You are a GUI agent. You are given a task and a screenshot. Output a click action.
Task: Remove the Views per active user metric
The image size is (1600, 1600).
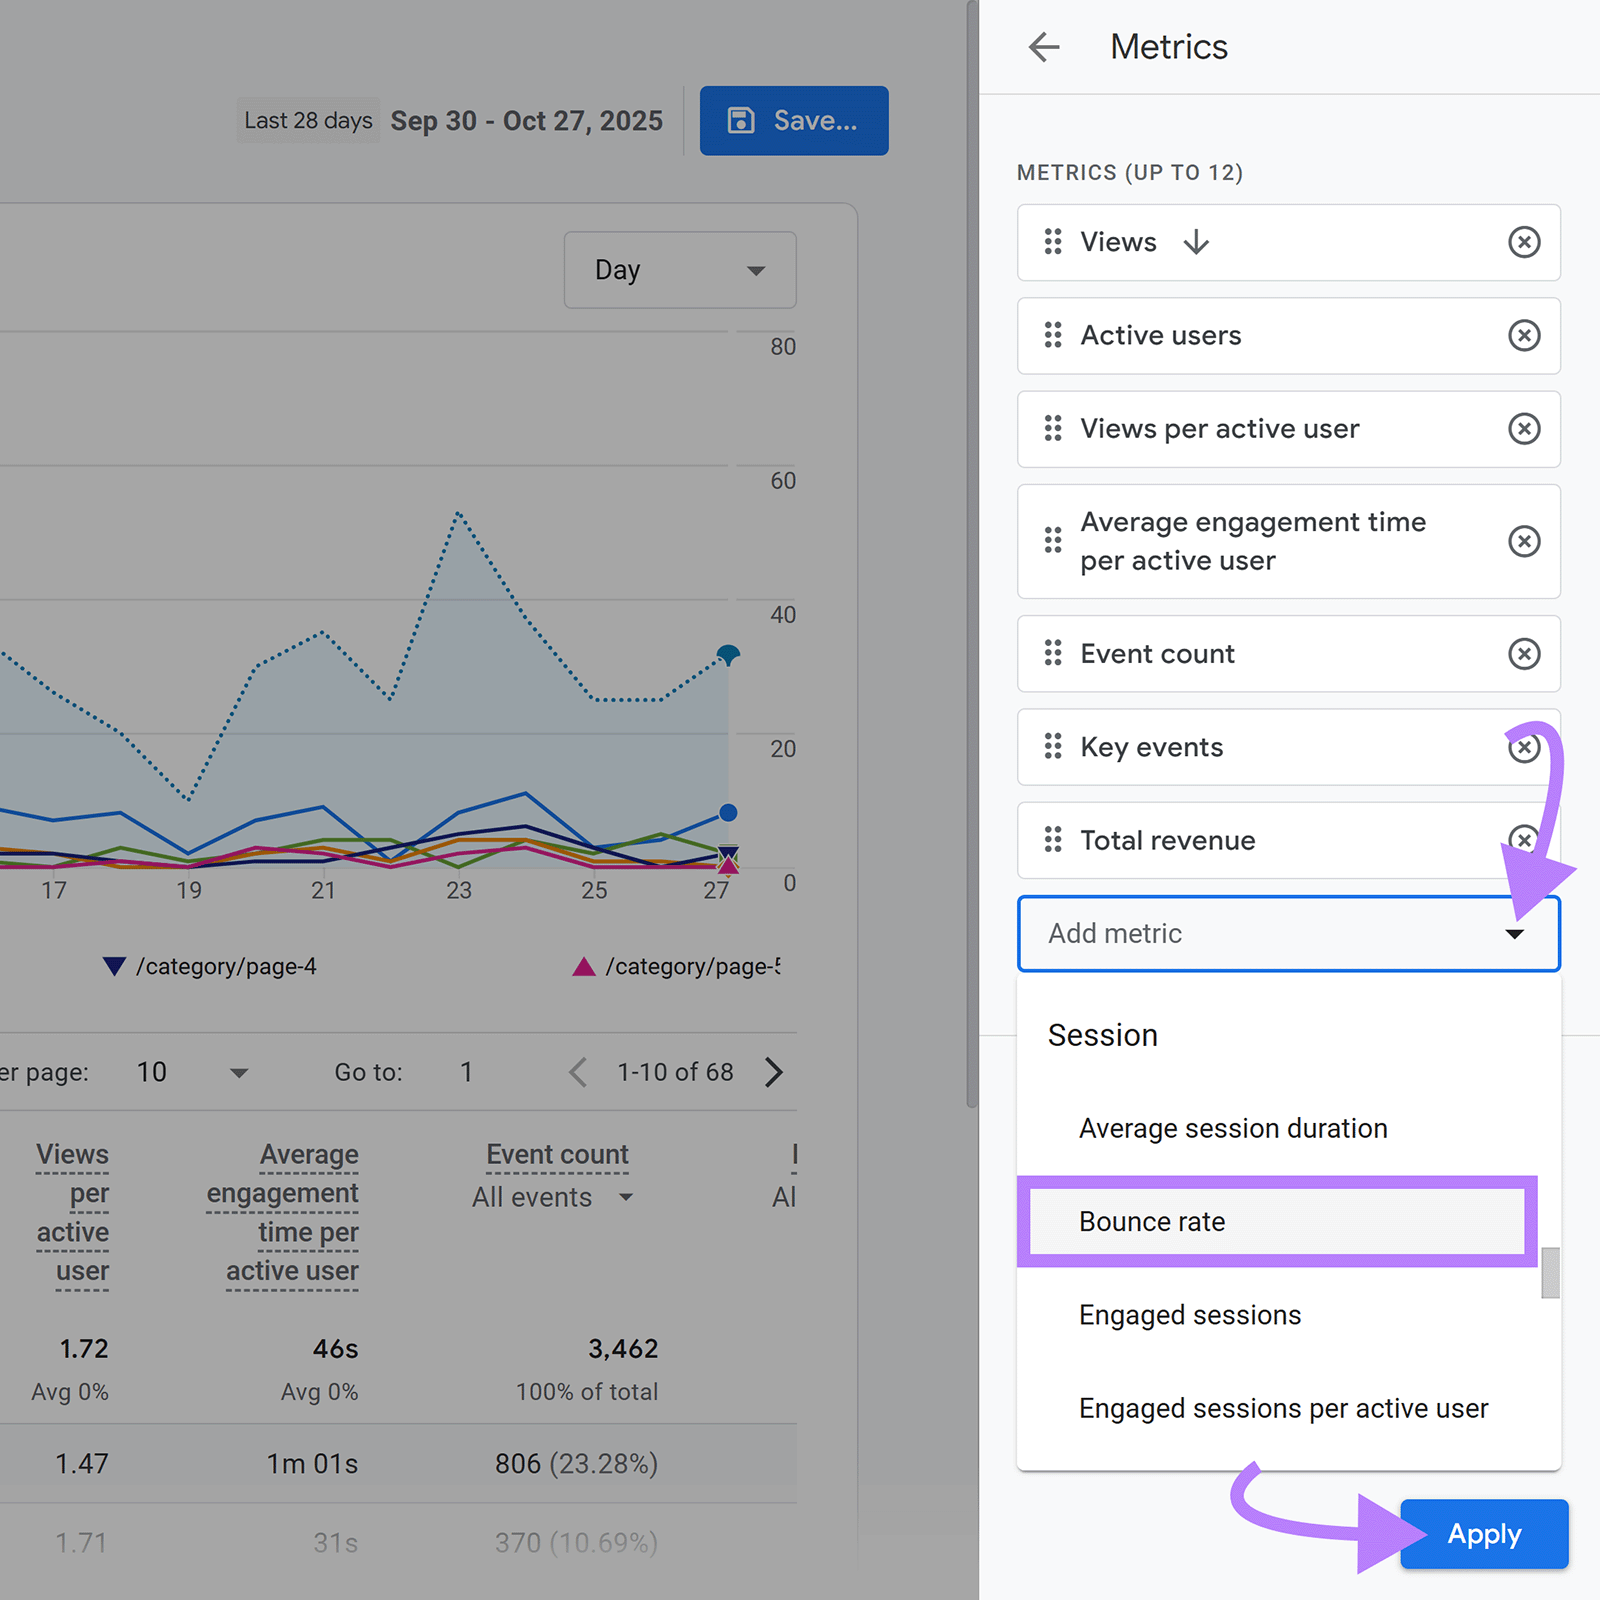coord(1523,429)
